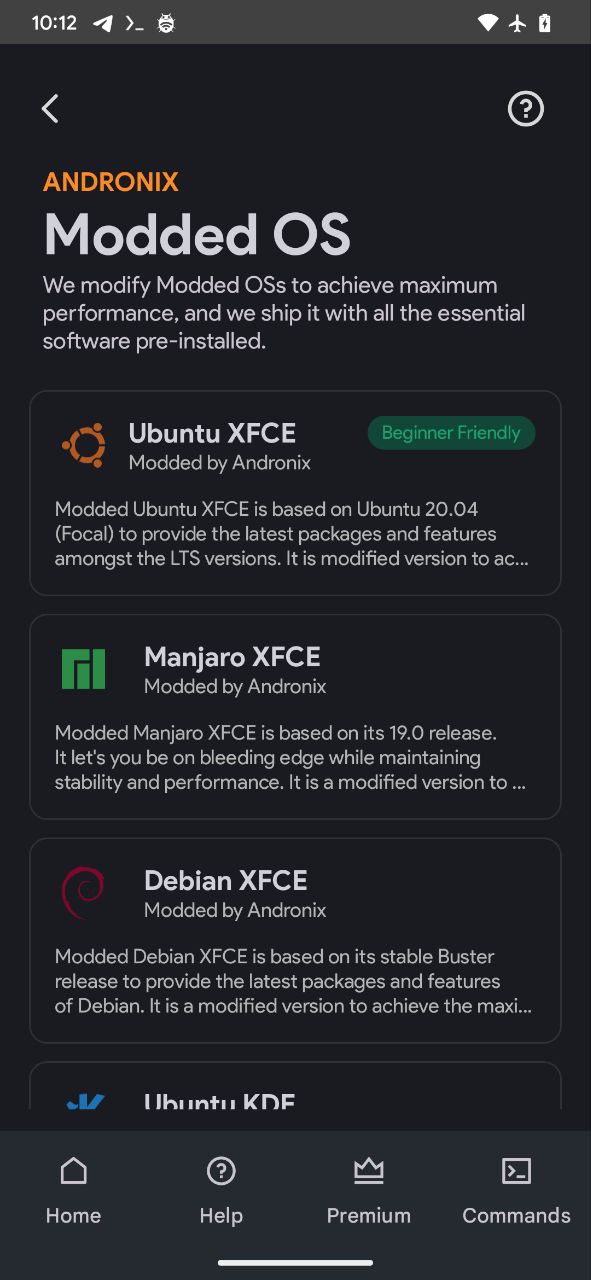Tap the airplane mode status icon
591x1280 pixels.
(518, 21)
